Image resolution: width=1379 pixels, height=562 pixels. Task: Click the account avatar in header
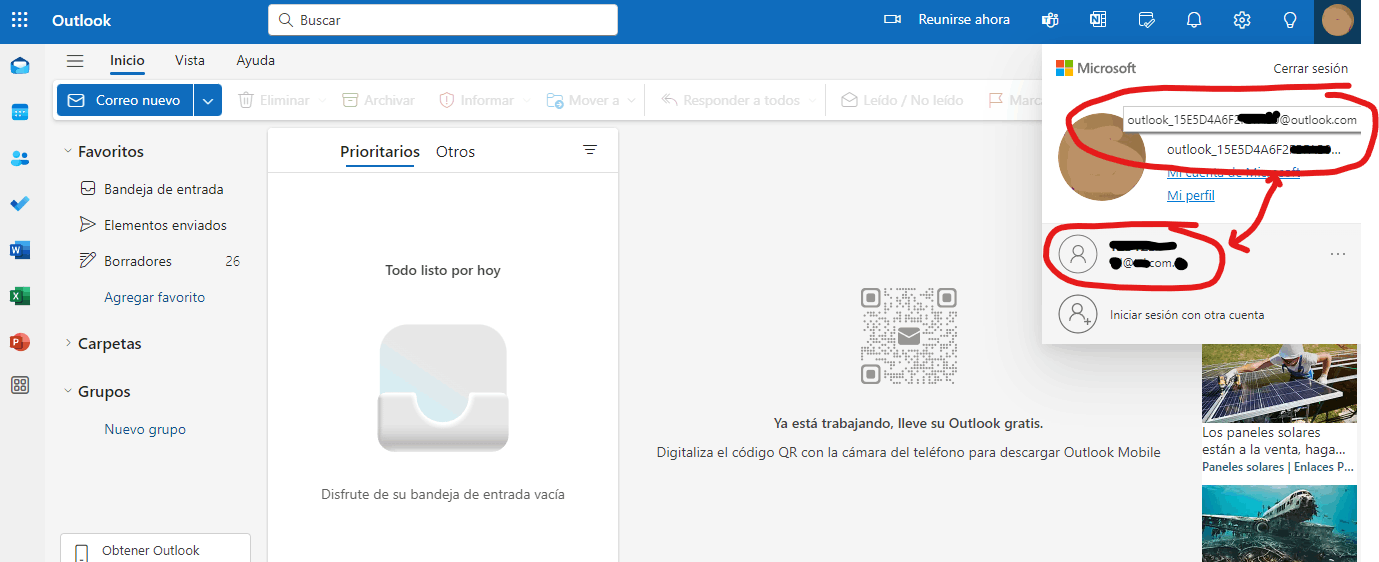click(x=1337, y=20)
